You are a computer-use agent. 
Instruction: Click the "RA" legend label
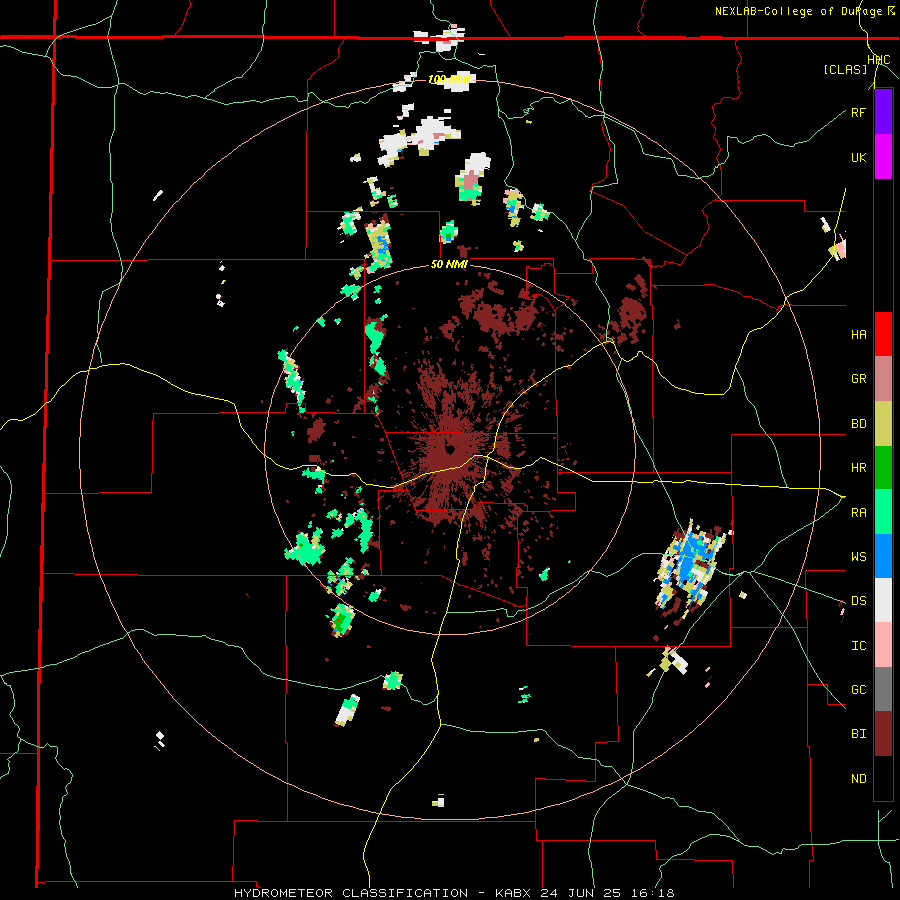[858, 513]
